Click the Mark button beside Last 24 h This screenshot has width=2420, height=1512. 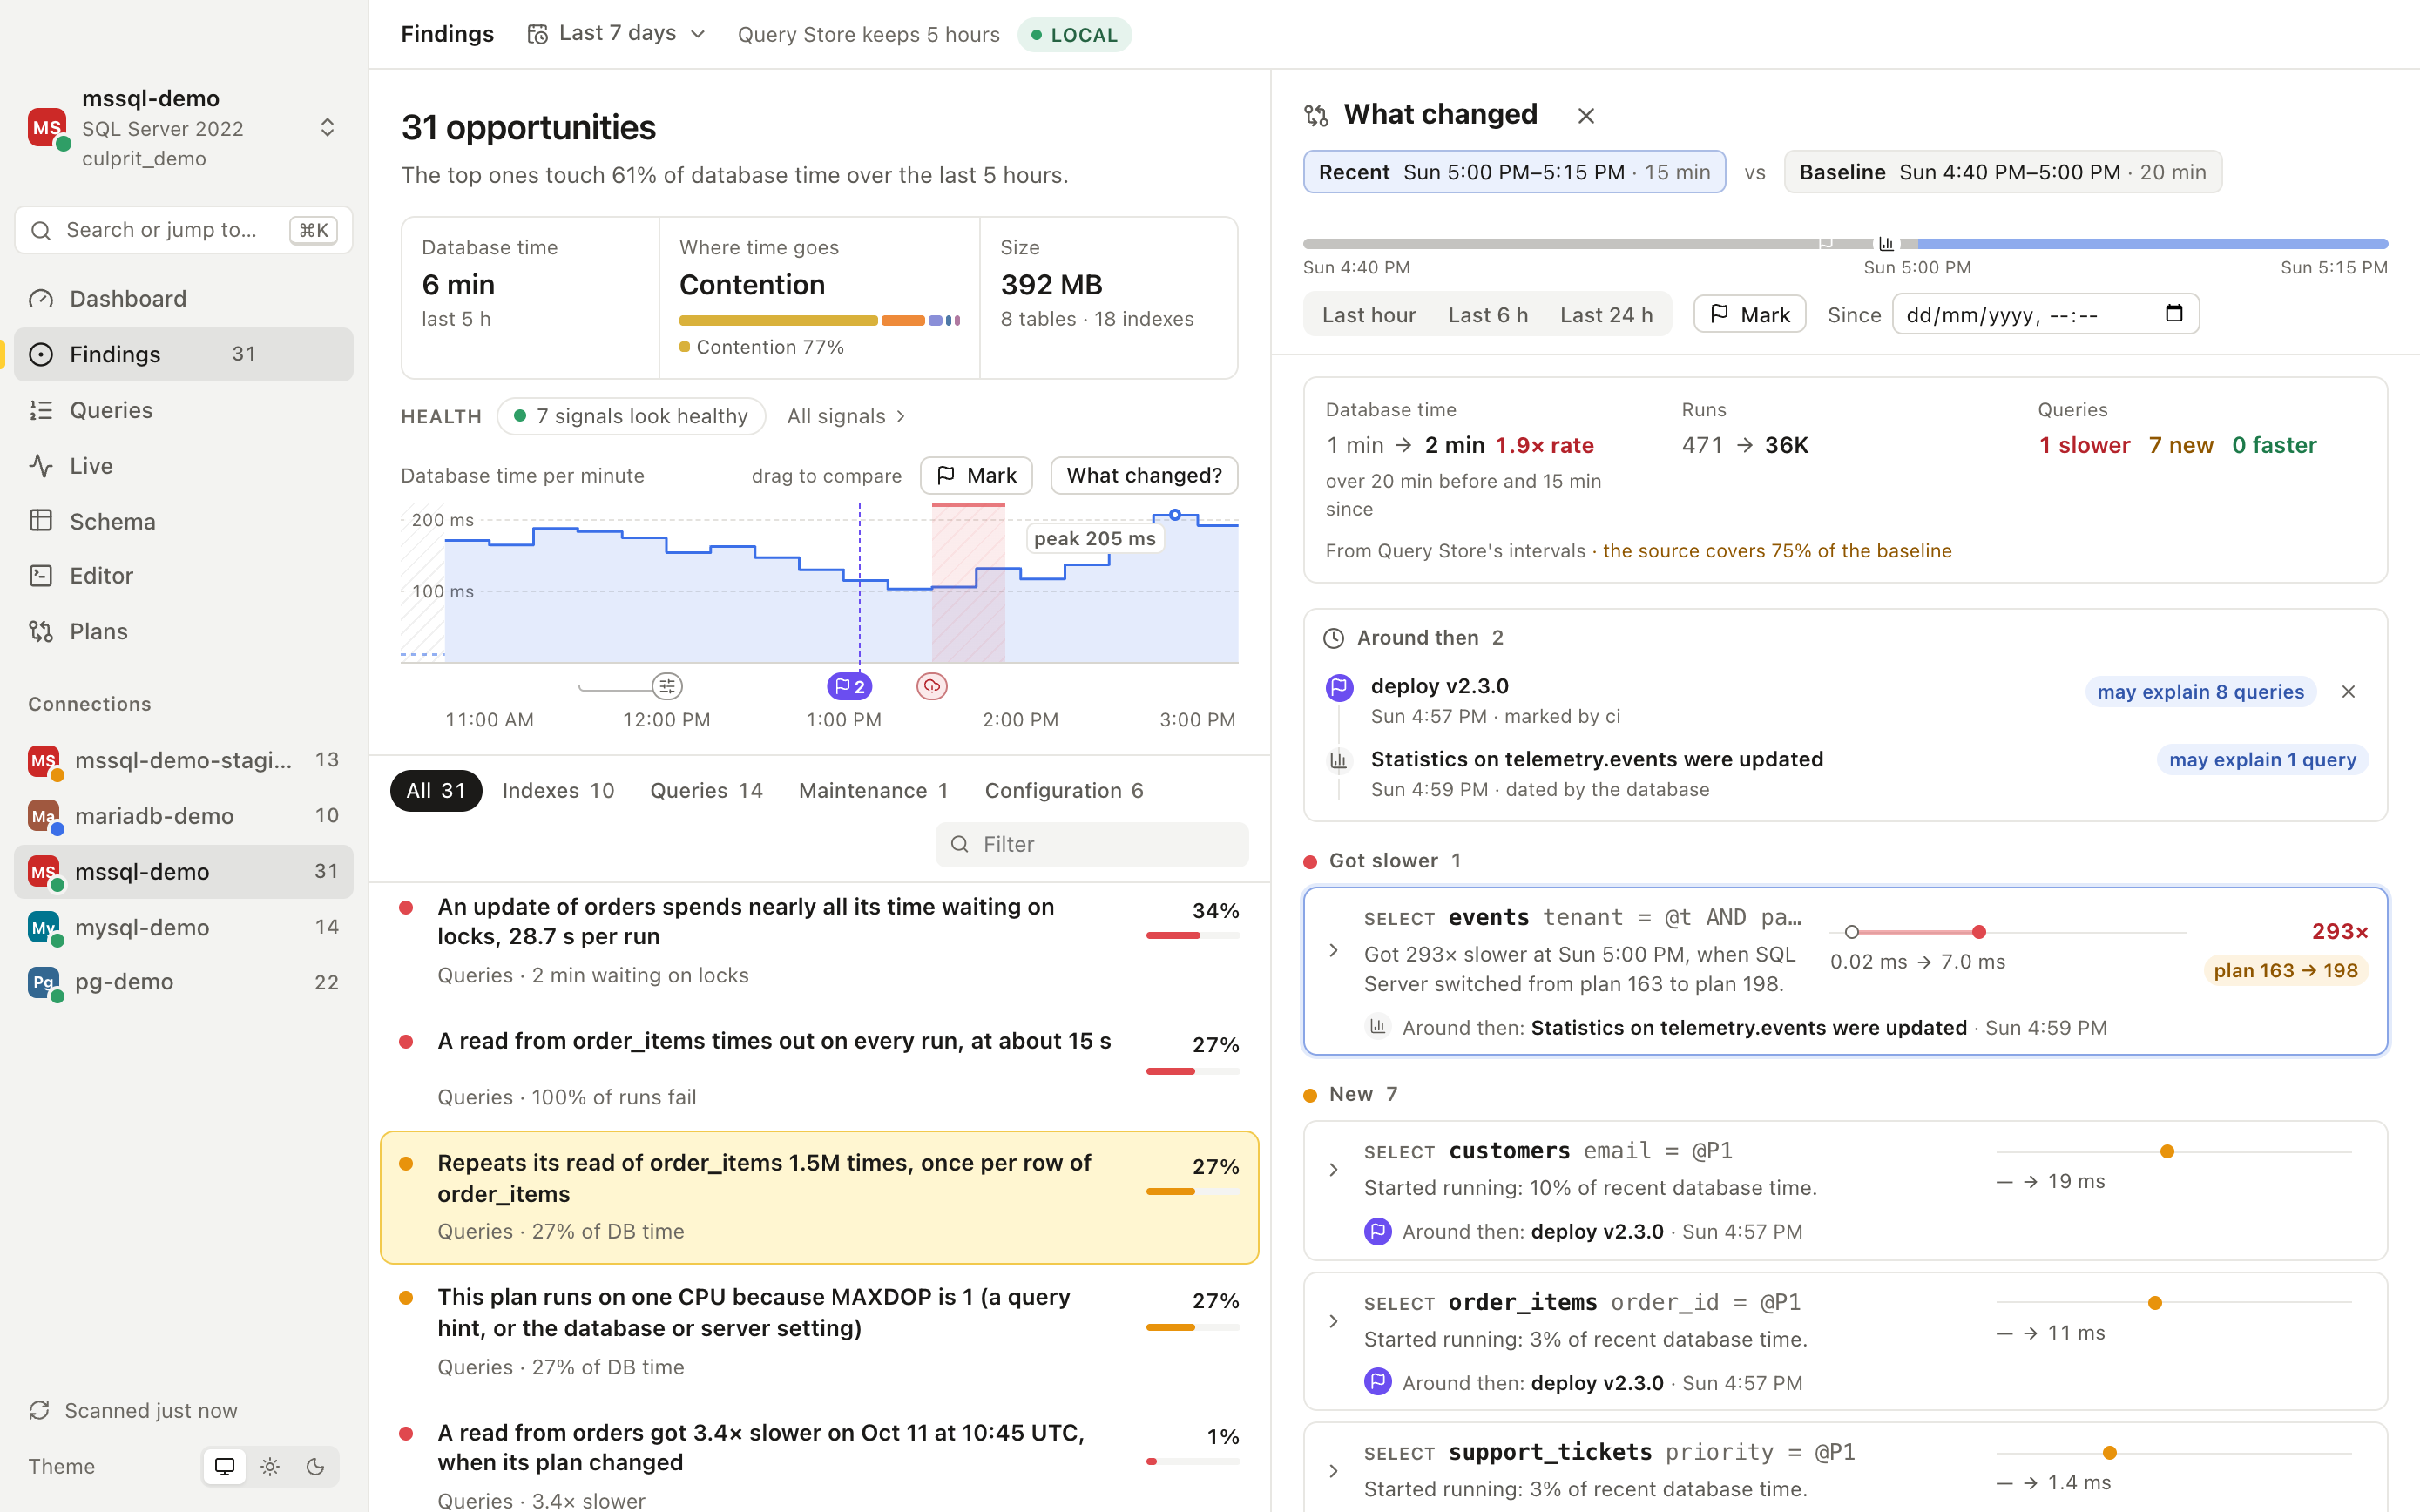click(x=1749, y=315)
